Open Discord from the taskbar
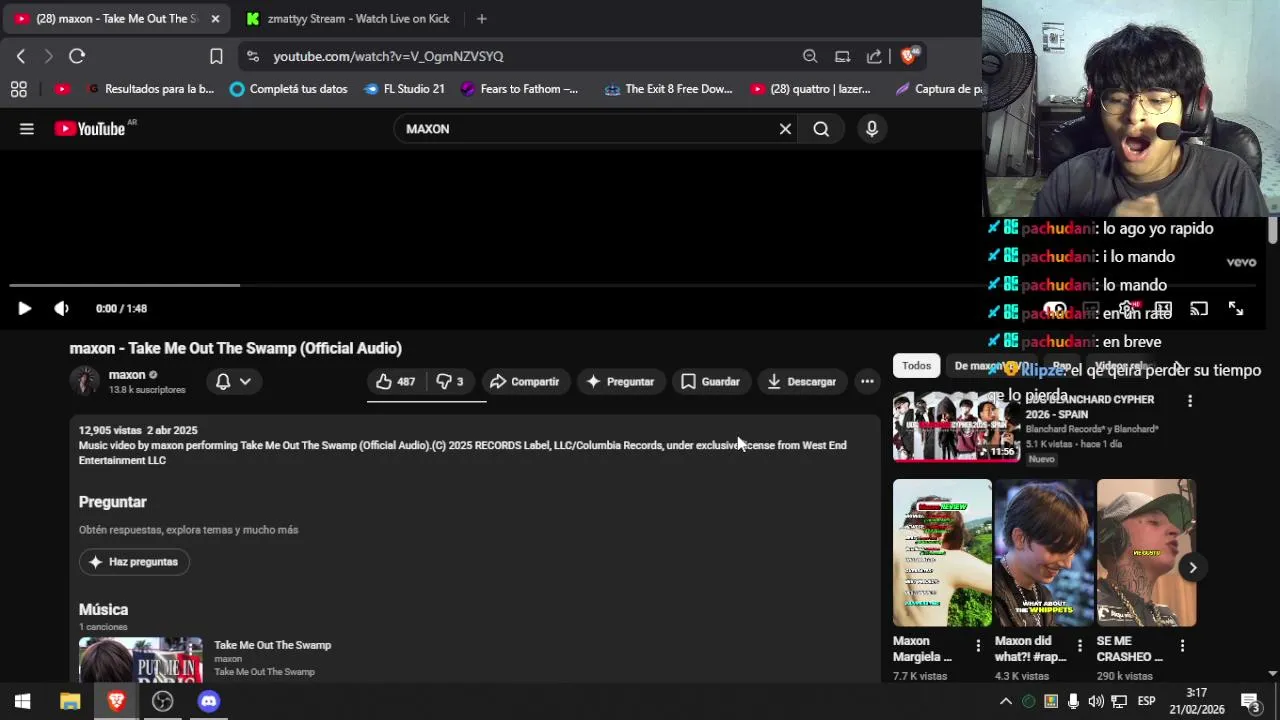1280x720 pixels. click(x=208, y=701)
